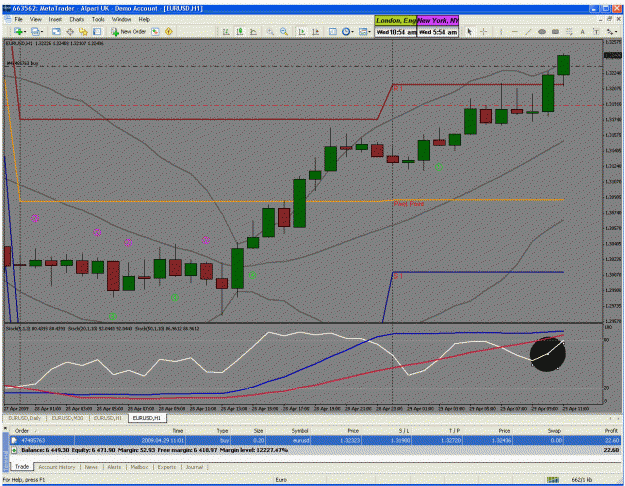The height and width of the screenshot is (486, 625).
Task: Open the Indicators list icon
Action: pos(332,32)
